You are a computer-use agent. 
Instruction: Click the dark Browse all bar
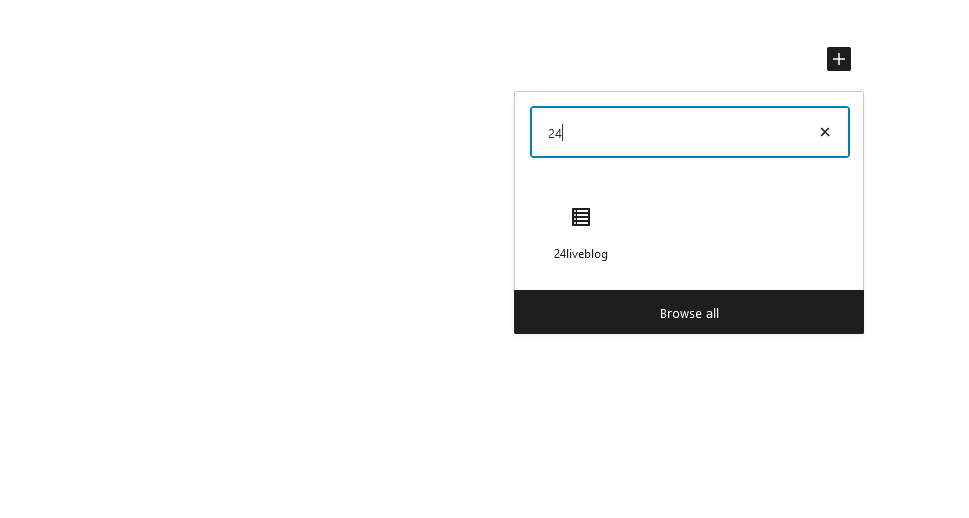click(689, 312)
